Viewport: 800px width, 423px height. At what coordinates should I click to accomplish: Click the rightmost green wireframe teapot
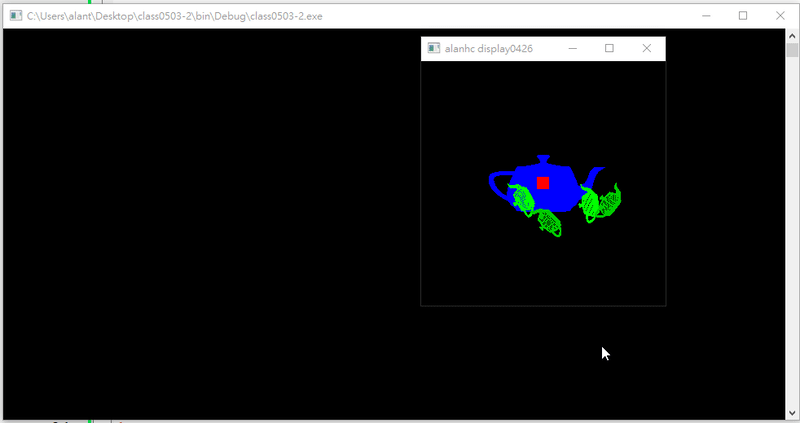pos(610,202)
